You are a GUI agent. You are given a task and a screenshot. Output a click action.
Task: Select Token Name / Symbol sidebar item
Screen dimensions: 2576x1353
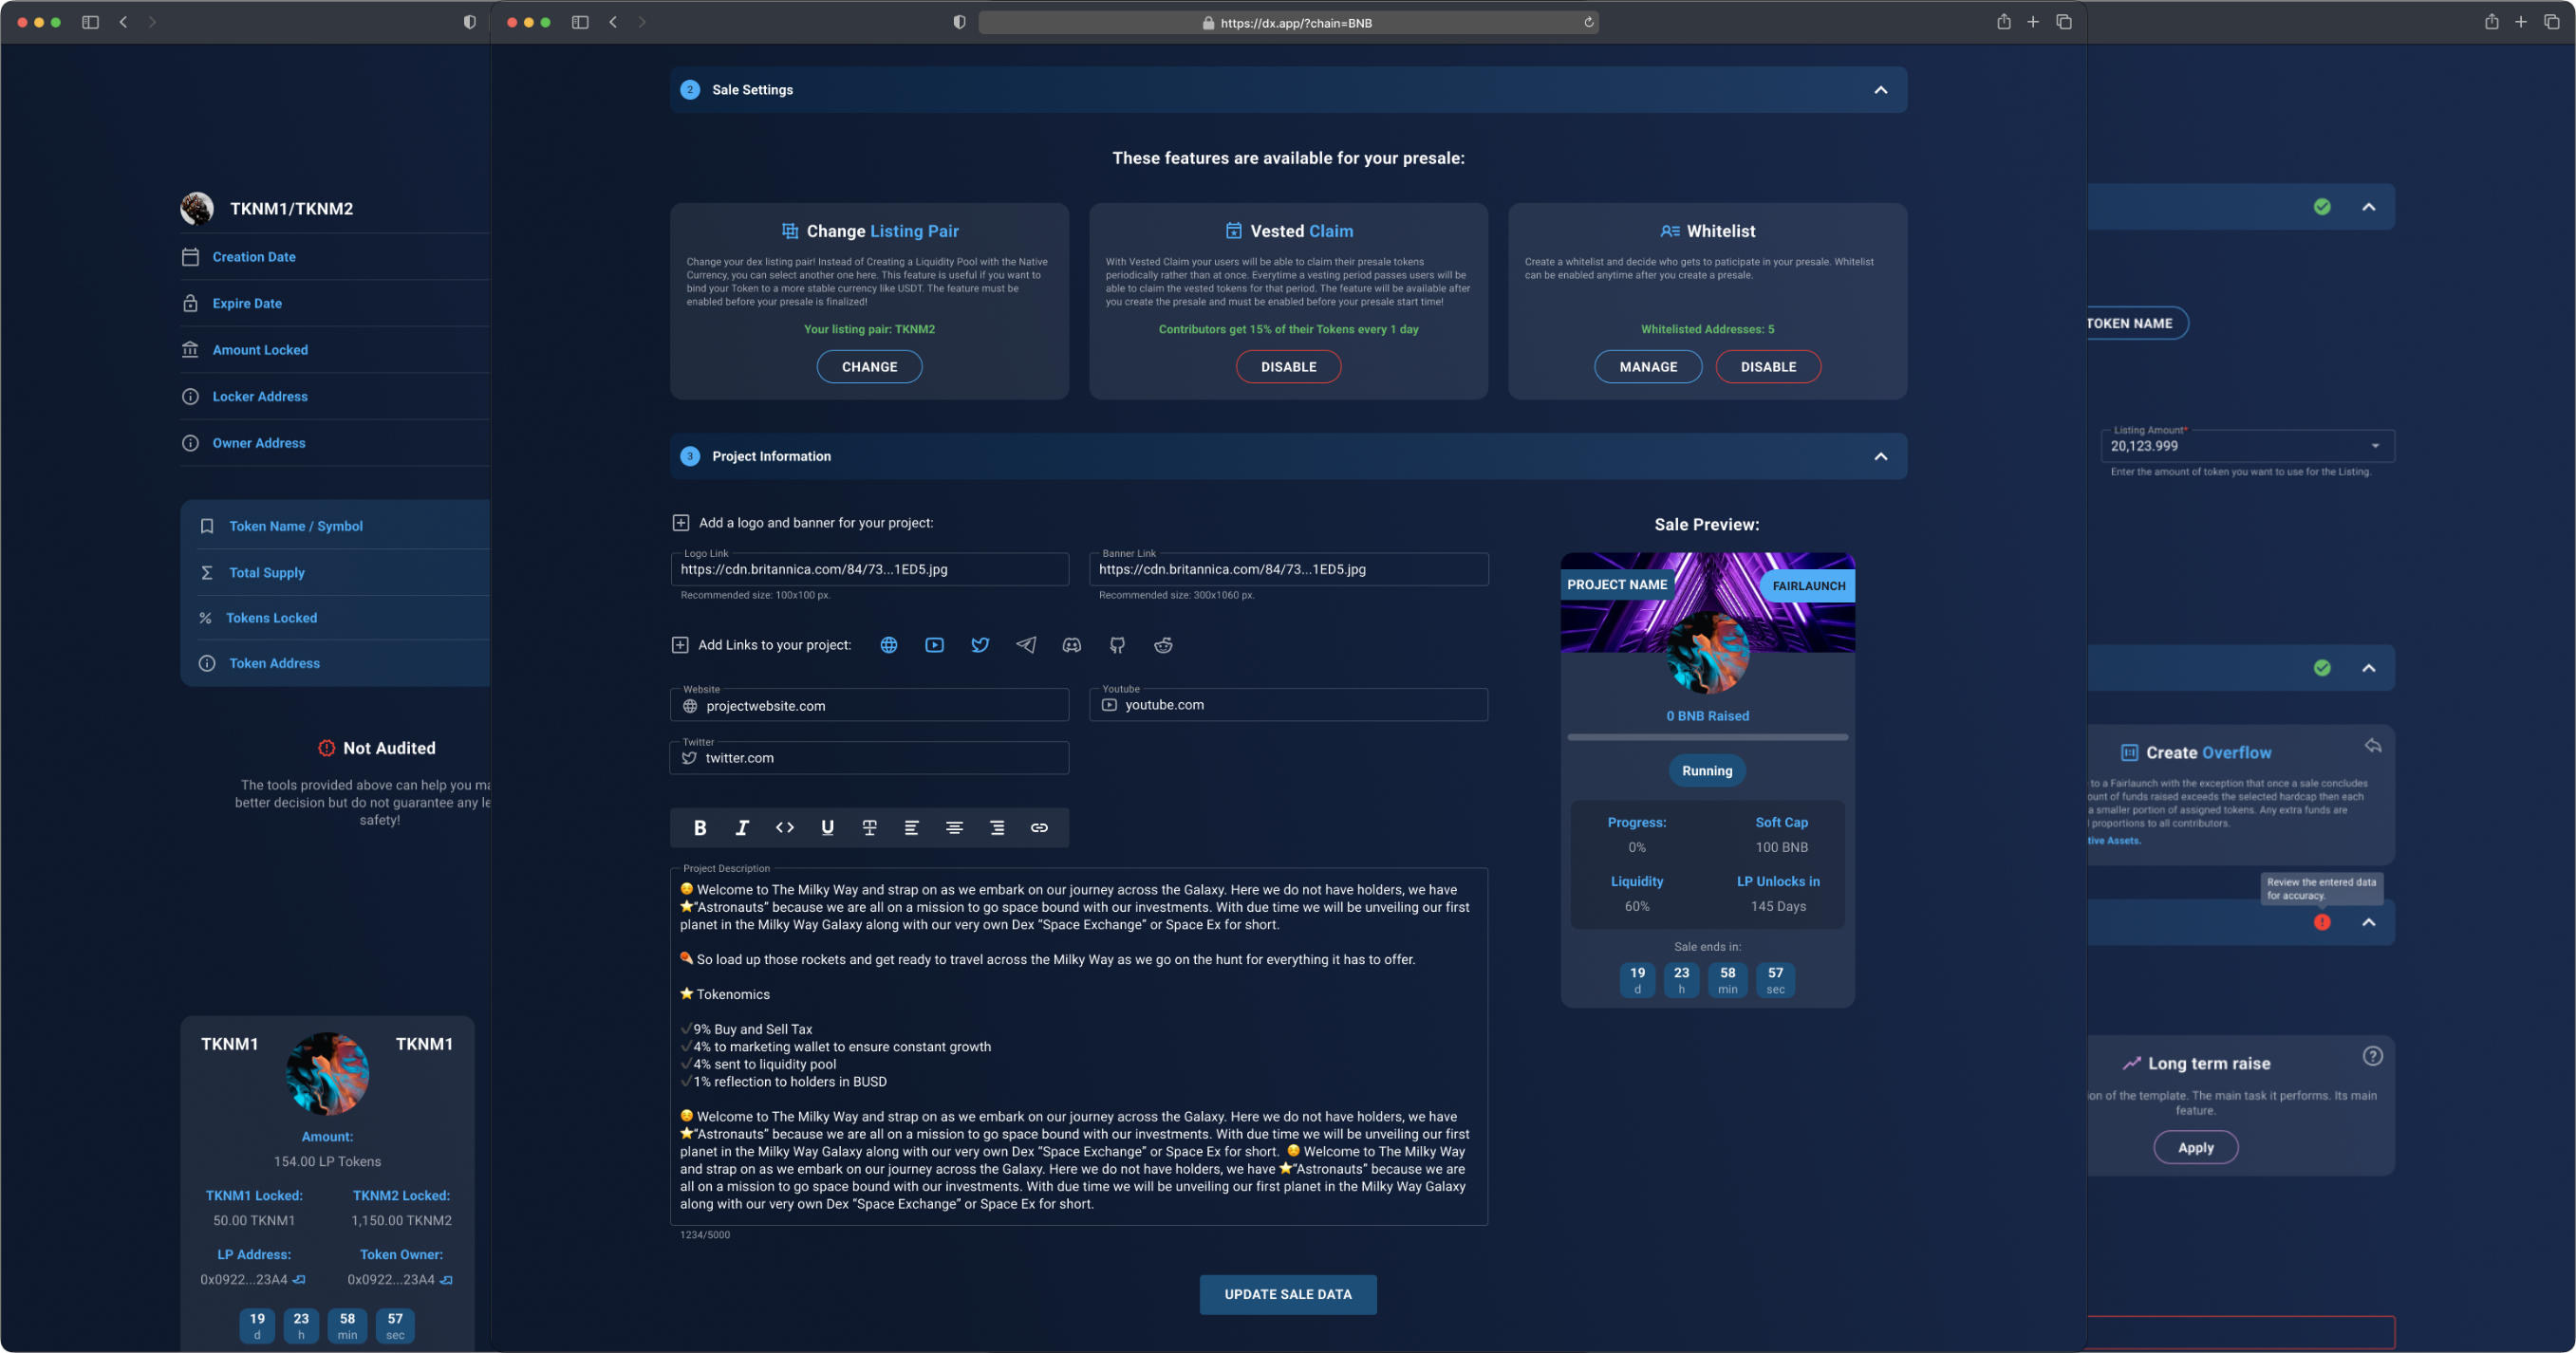point(295,526)
